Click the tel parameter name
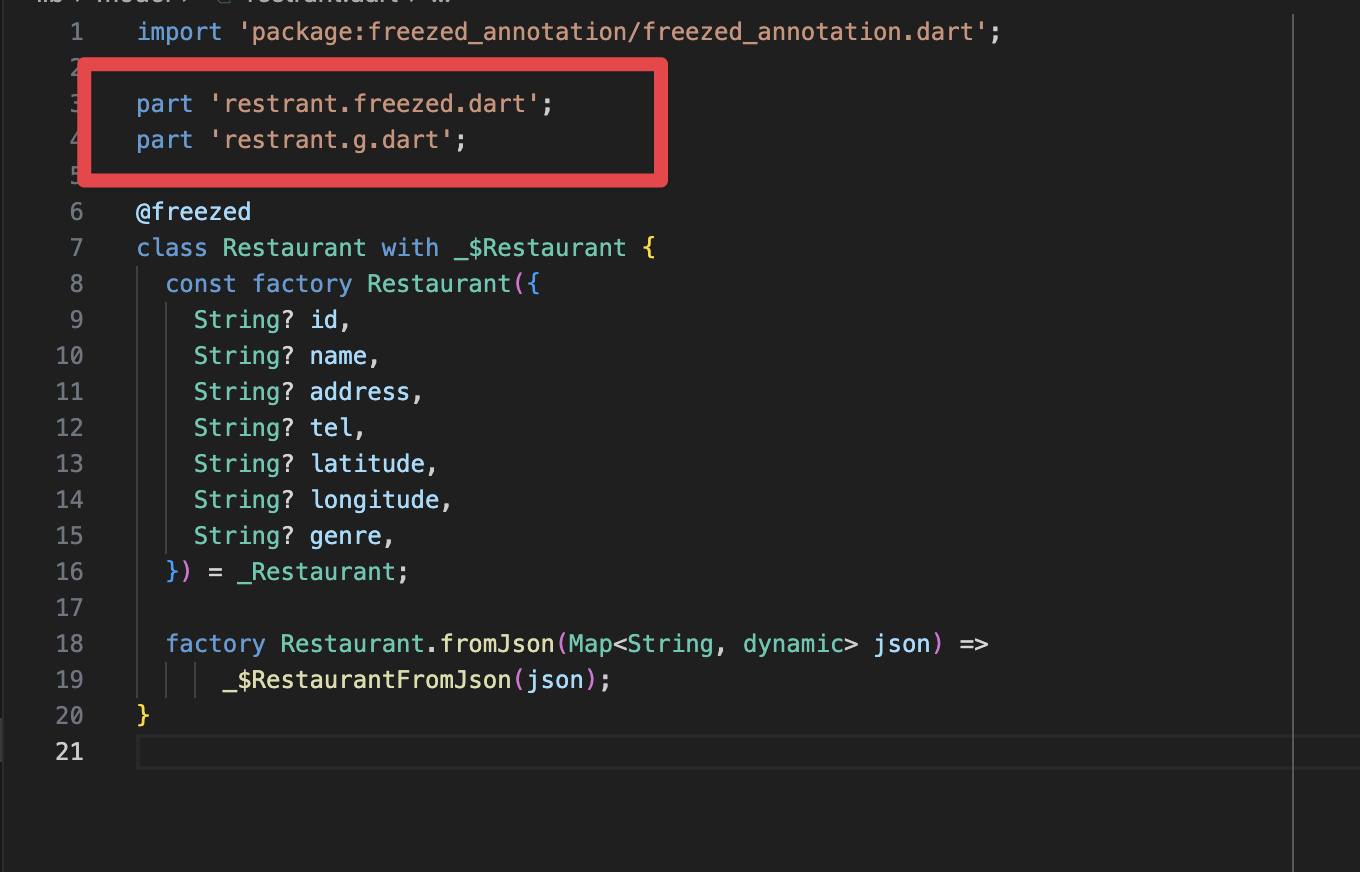Image resolution: width=1360 pixels, height=872 pixels. 331,428
